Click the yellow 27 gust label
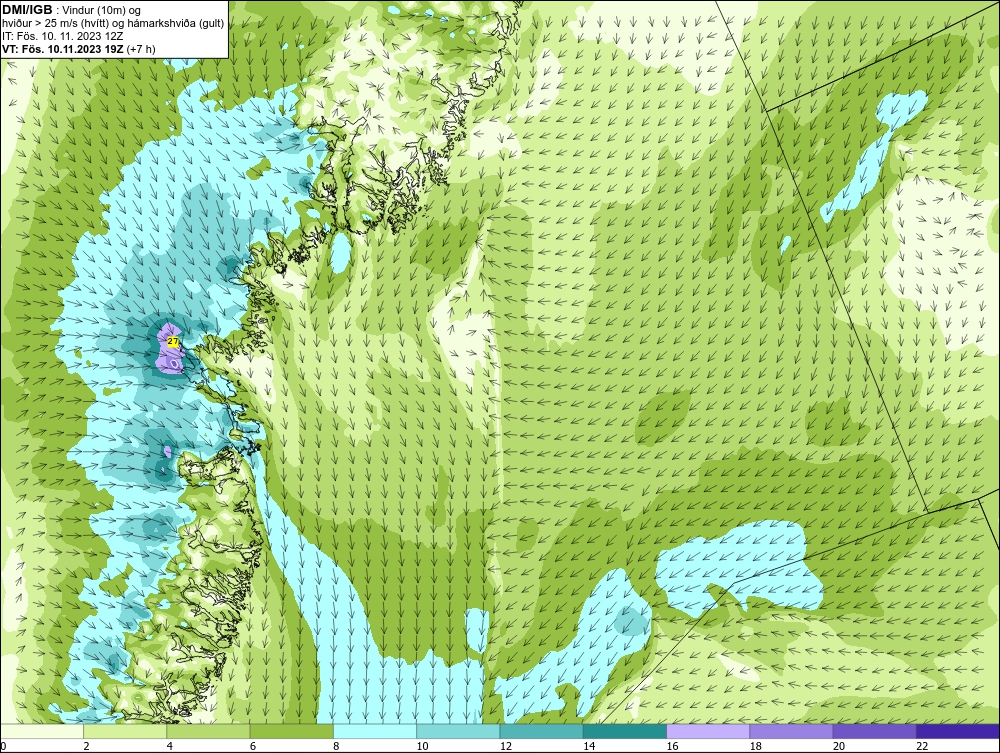The width and height of the screenshot is (1000, 753). pyautogui.click(x=173, y=342)
